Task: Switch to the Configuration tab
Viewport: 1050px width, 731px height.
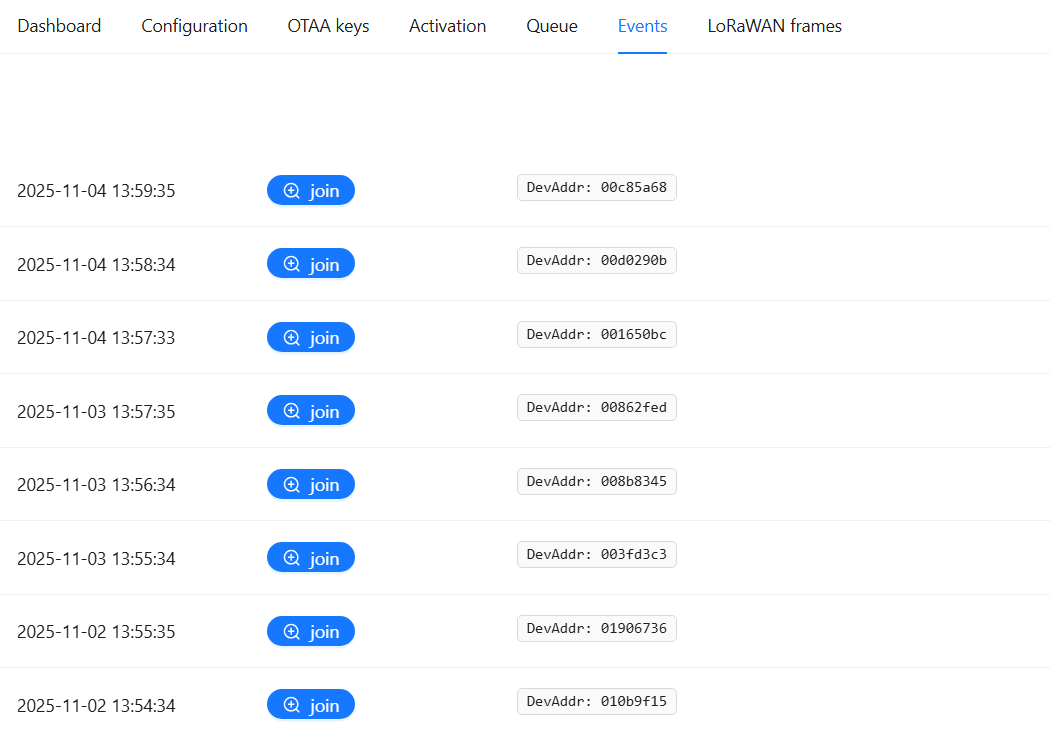Action: click(x=194, y=26)
